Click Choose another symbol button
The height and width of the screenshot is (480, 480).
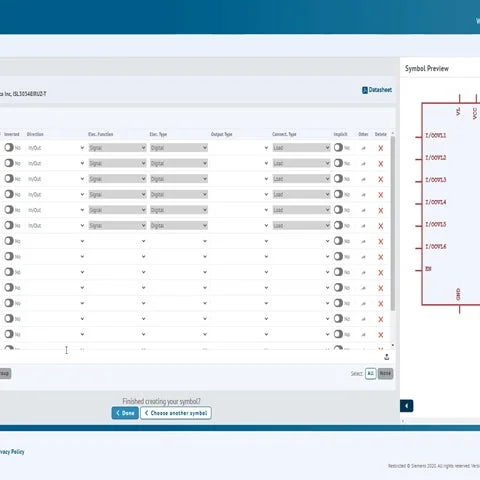176,413
